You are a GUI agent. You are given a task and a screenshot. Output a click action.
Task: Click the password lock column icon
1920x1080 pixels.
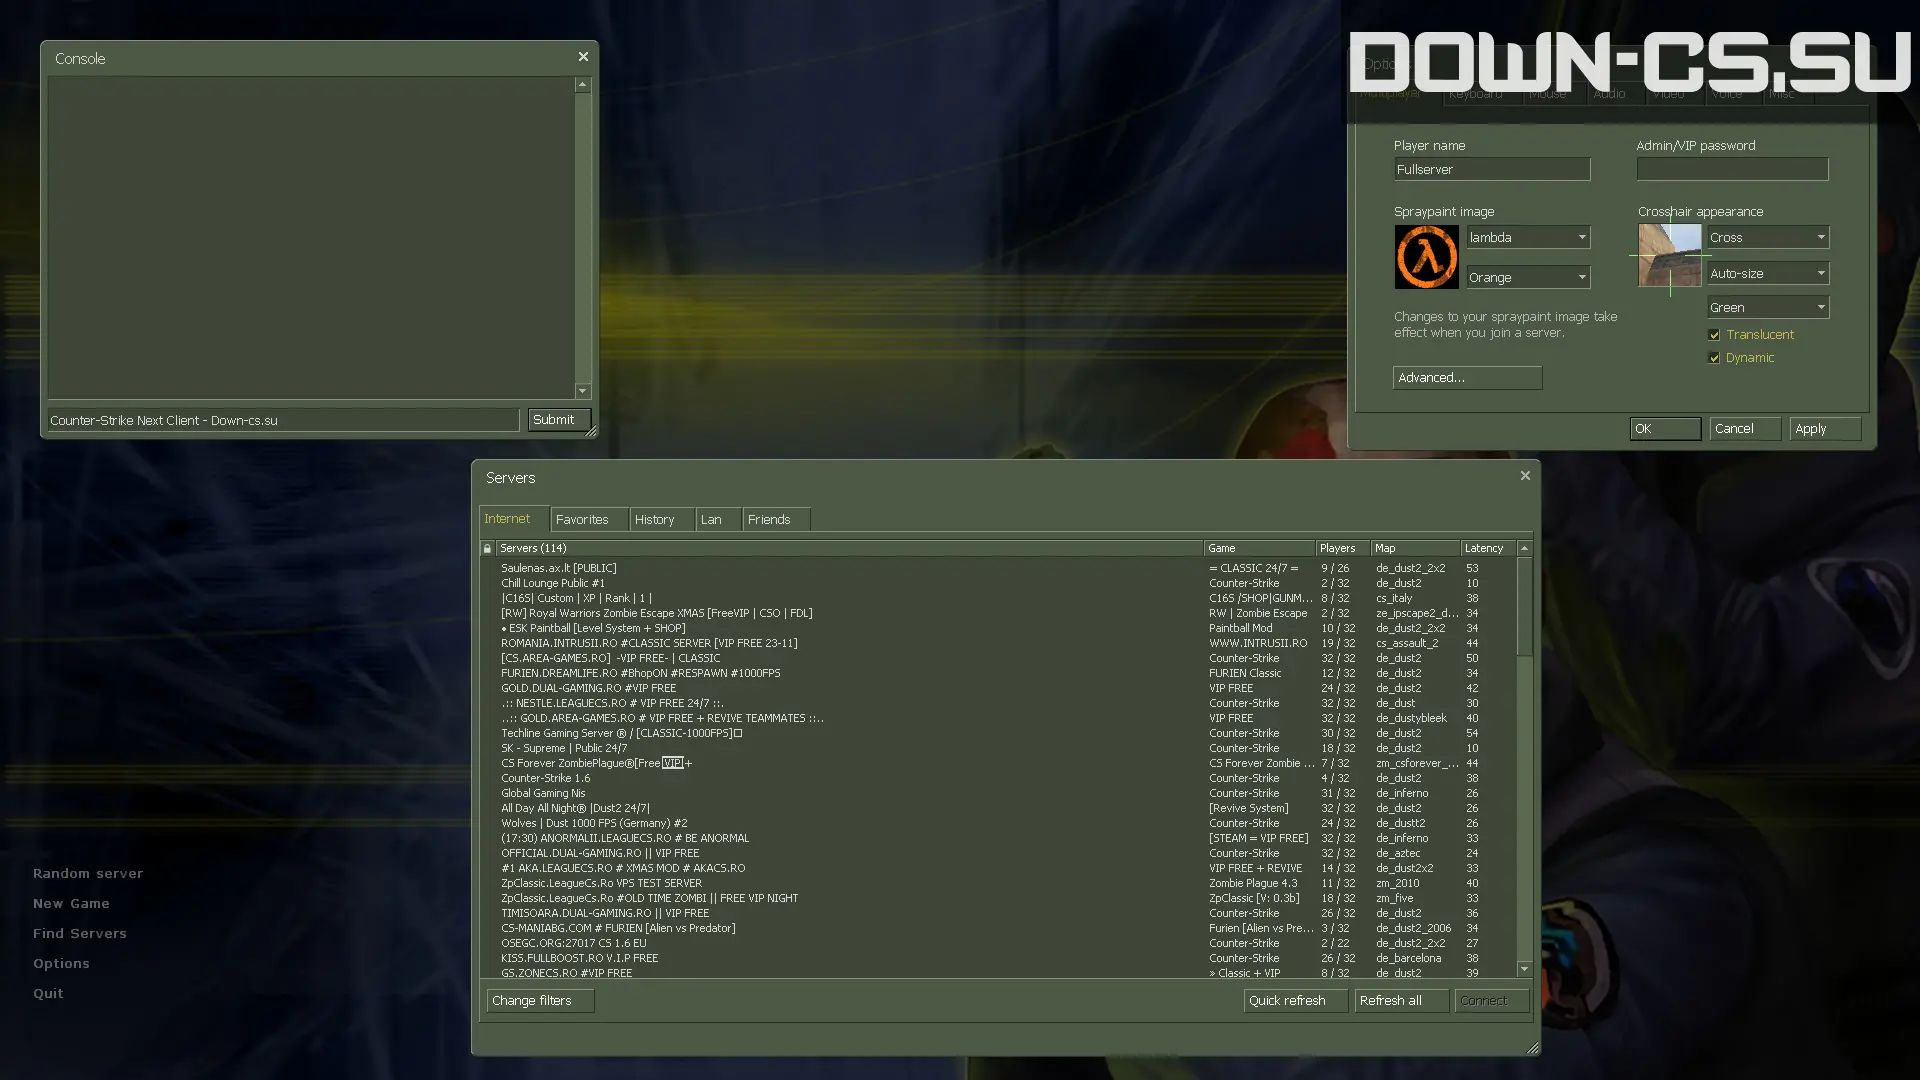(x=487, y=548)
